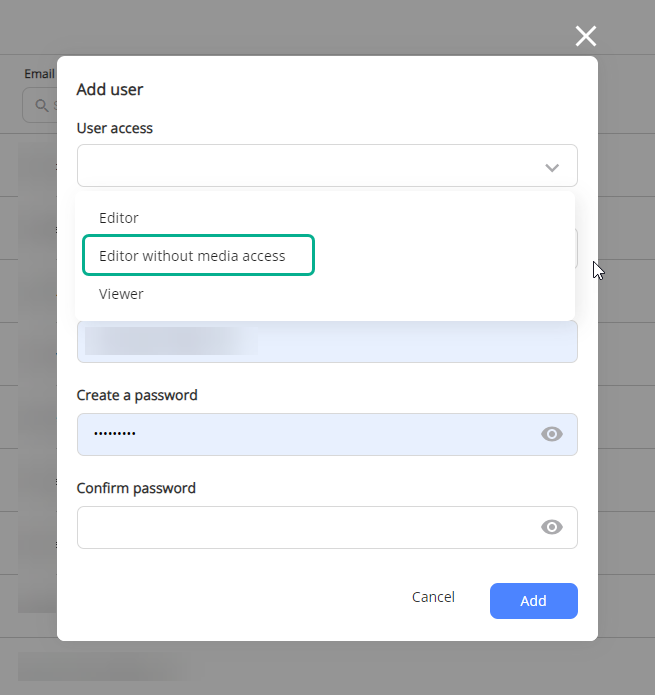Click the partly hidden field beside role list

coord(576,248)
